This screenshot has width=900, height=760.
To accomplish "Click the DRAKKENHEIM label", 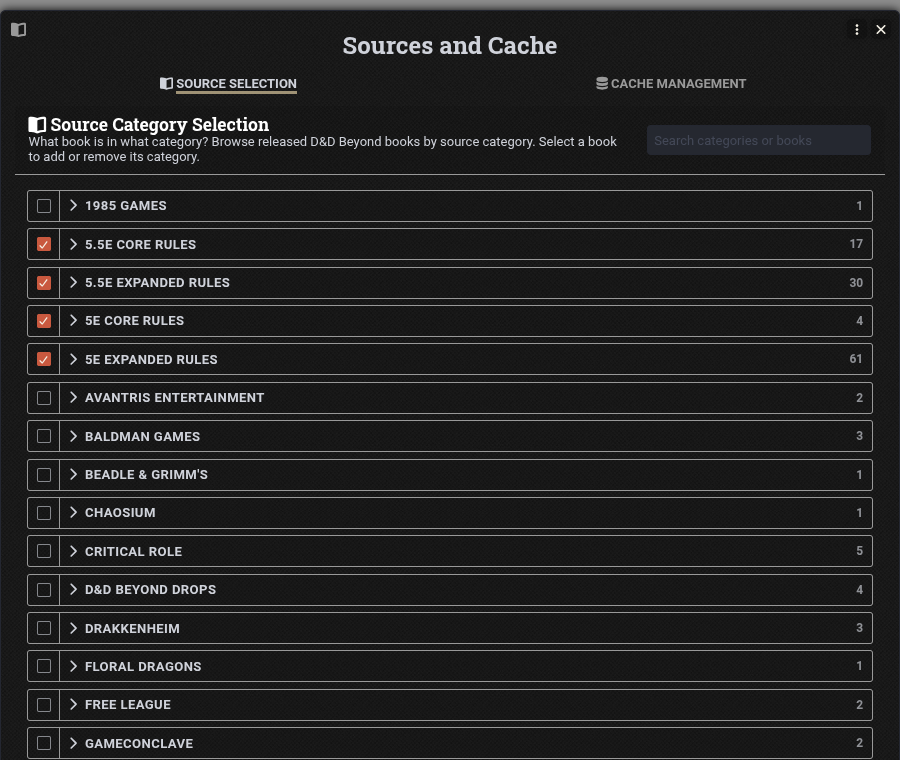I will [132, 629].
